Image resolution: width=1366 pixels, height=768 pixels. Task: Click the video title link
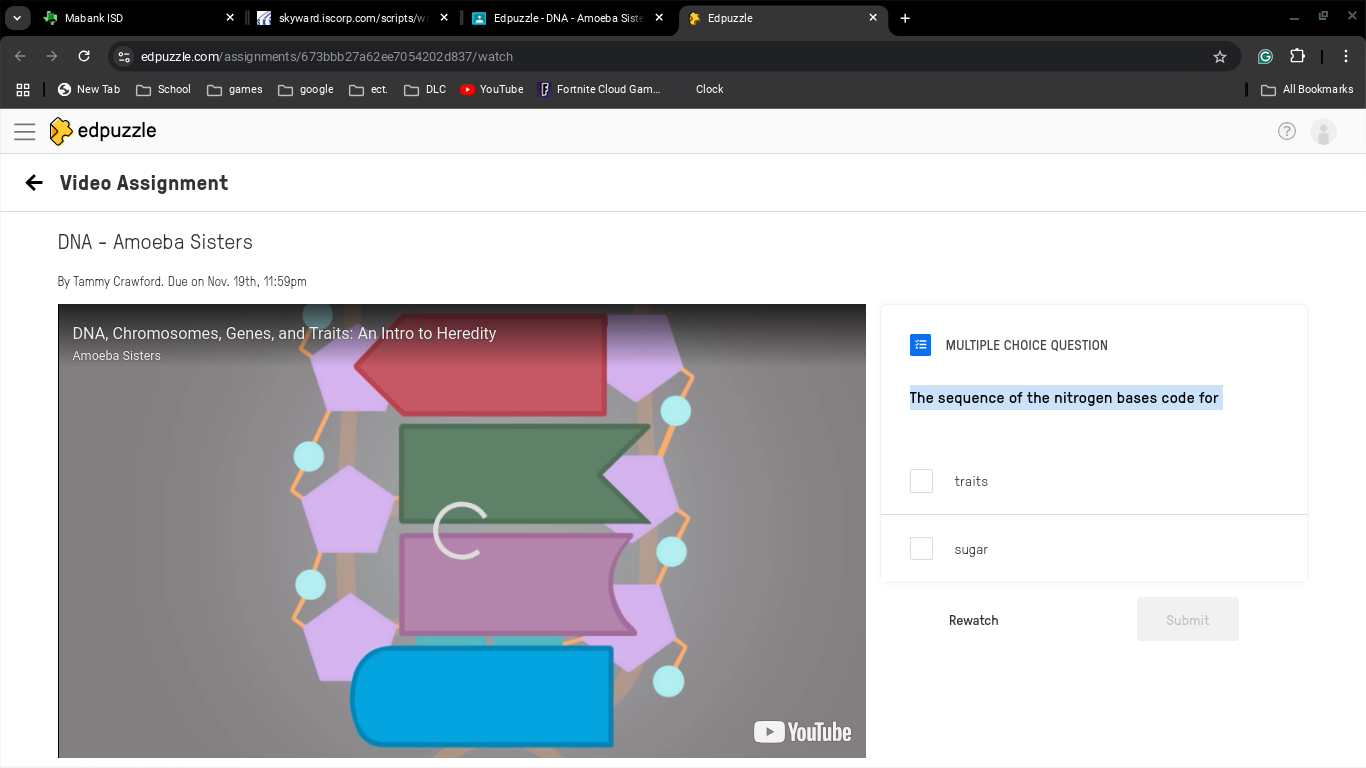point(284,333)
